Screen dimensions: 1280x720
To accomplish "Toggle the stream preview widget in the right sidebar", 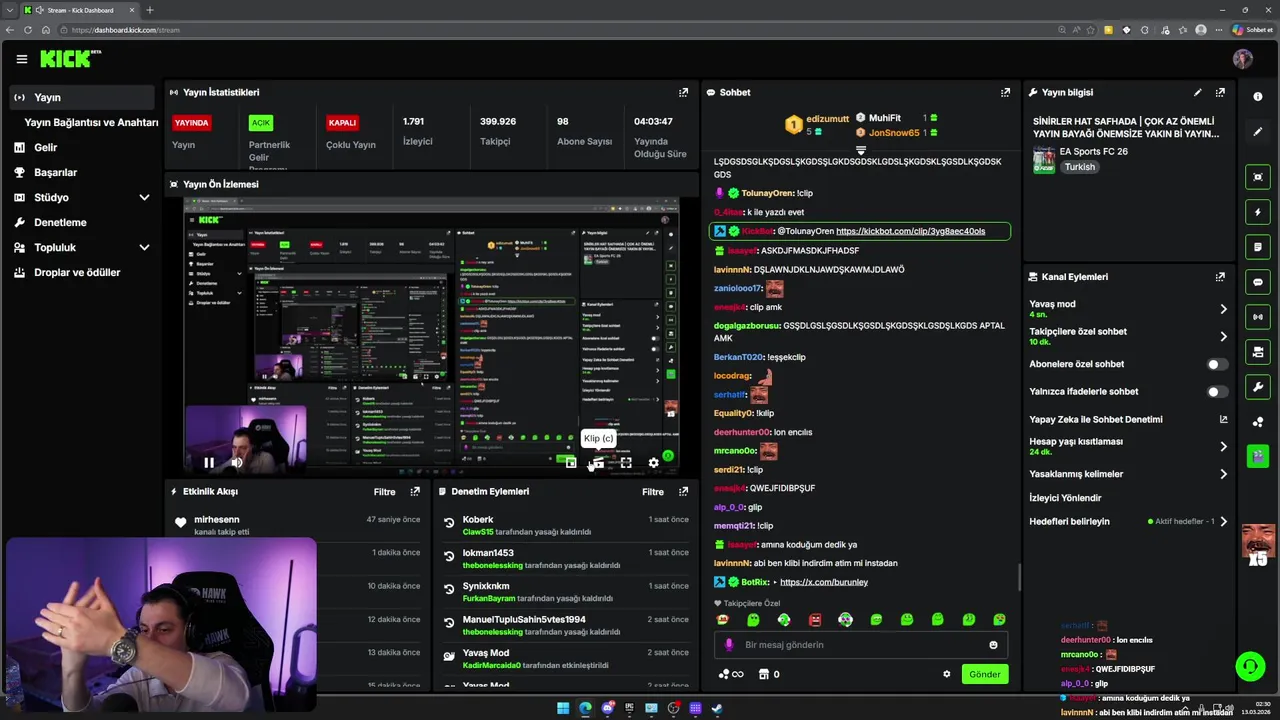I will point(1258,177).
